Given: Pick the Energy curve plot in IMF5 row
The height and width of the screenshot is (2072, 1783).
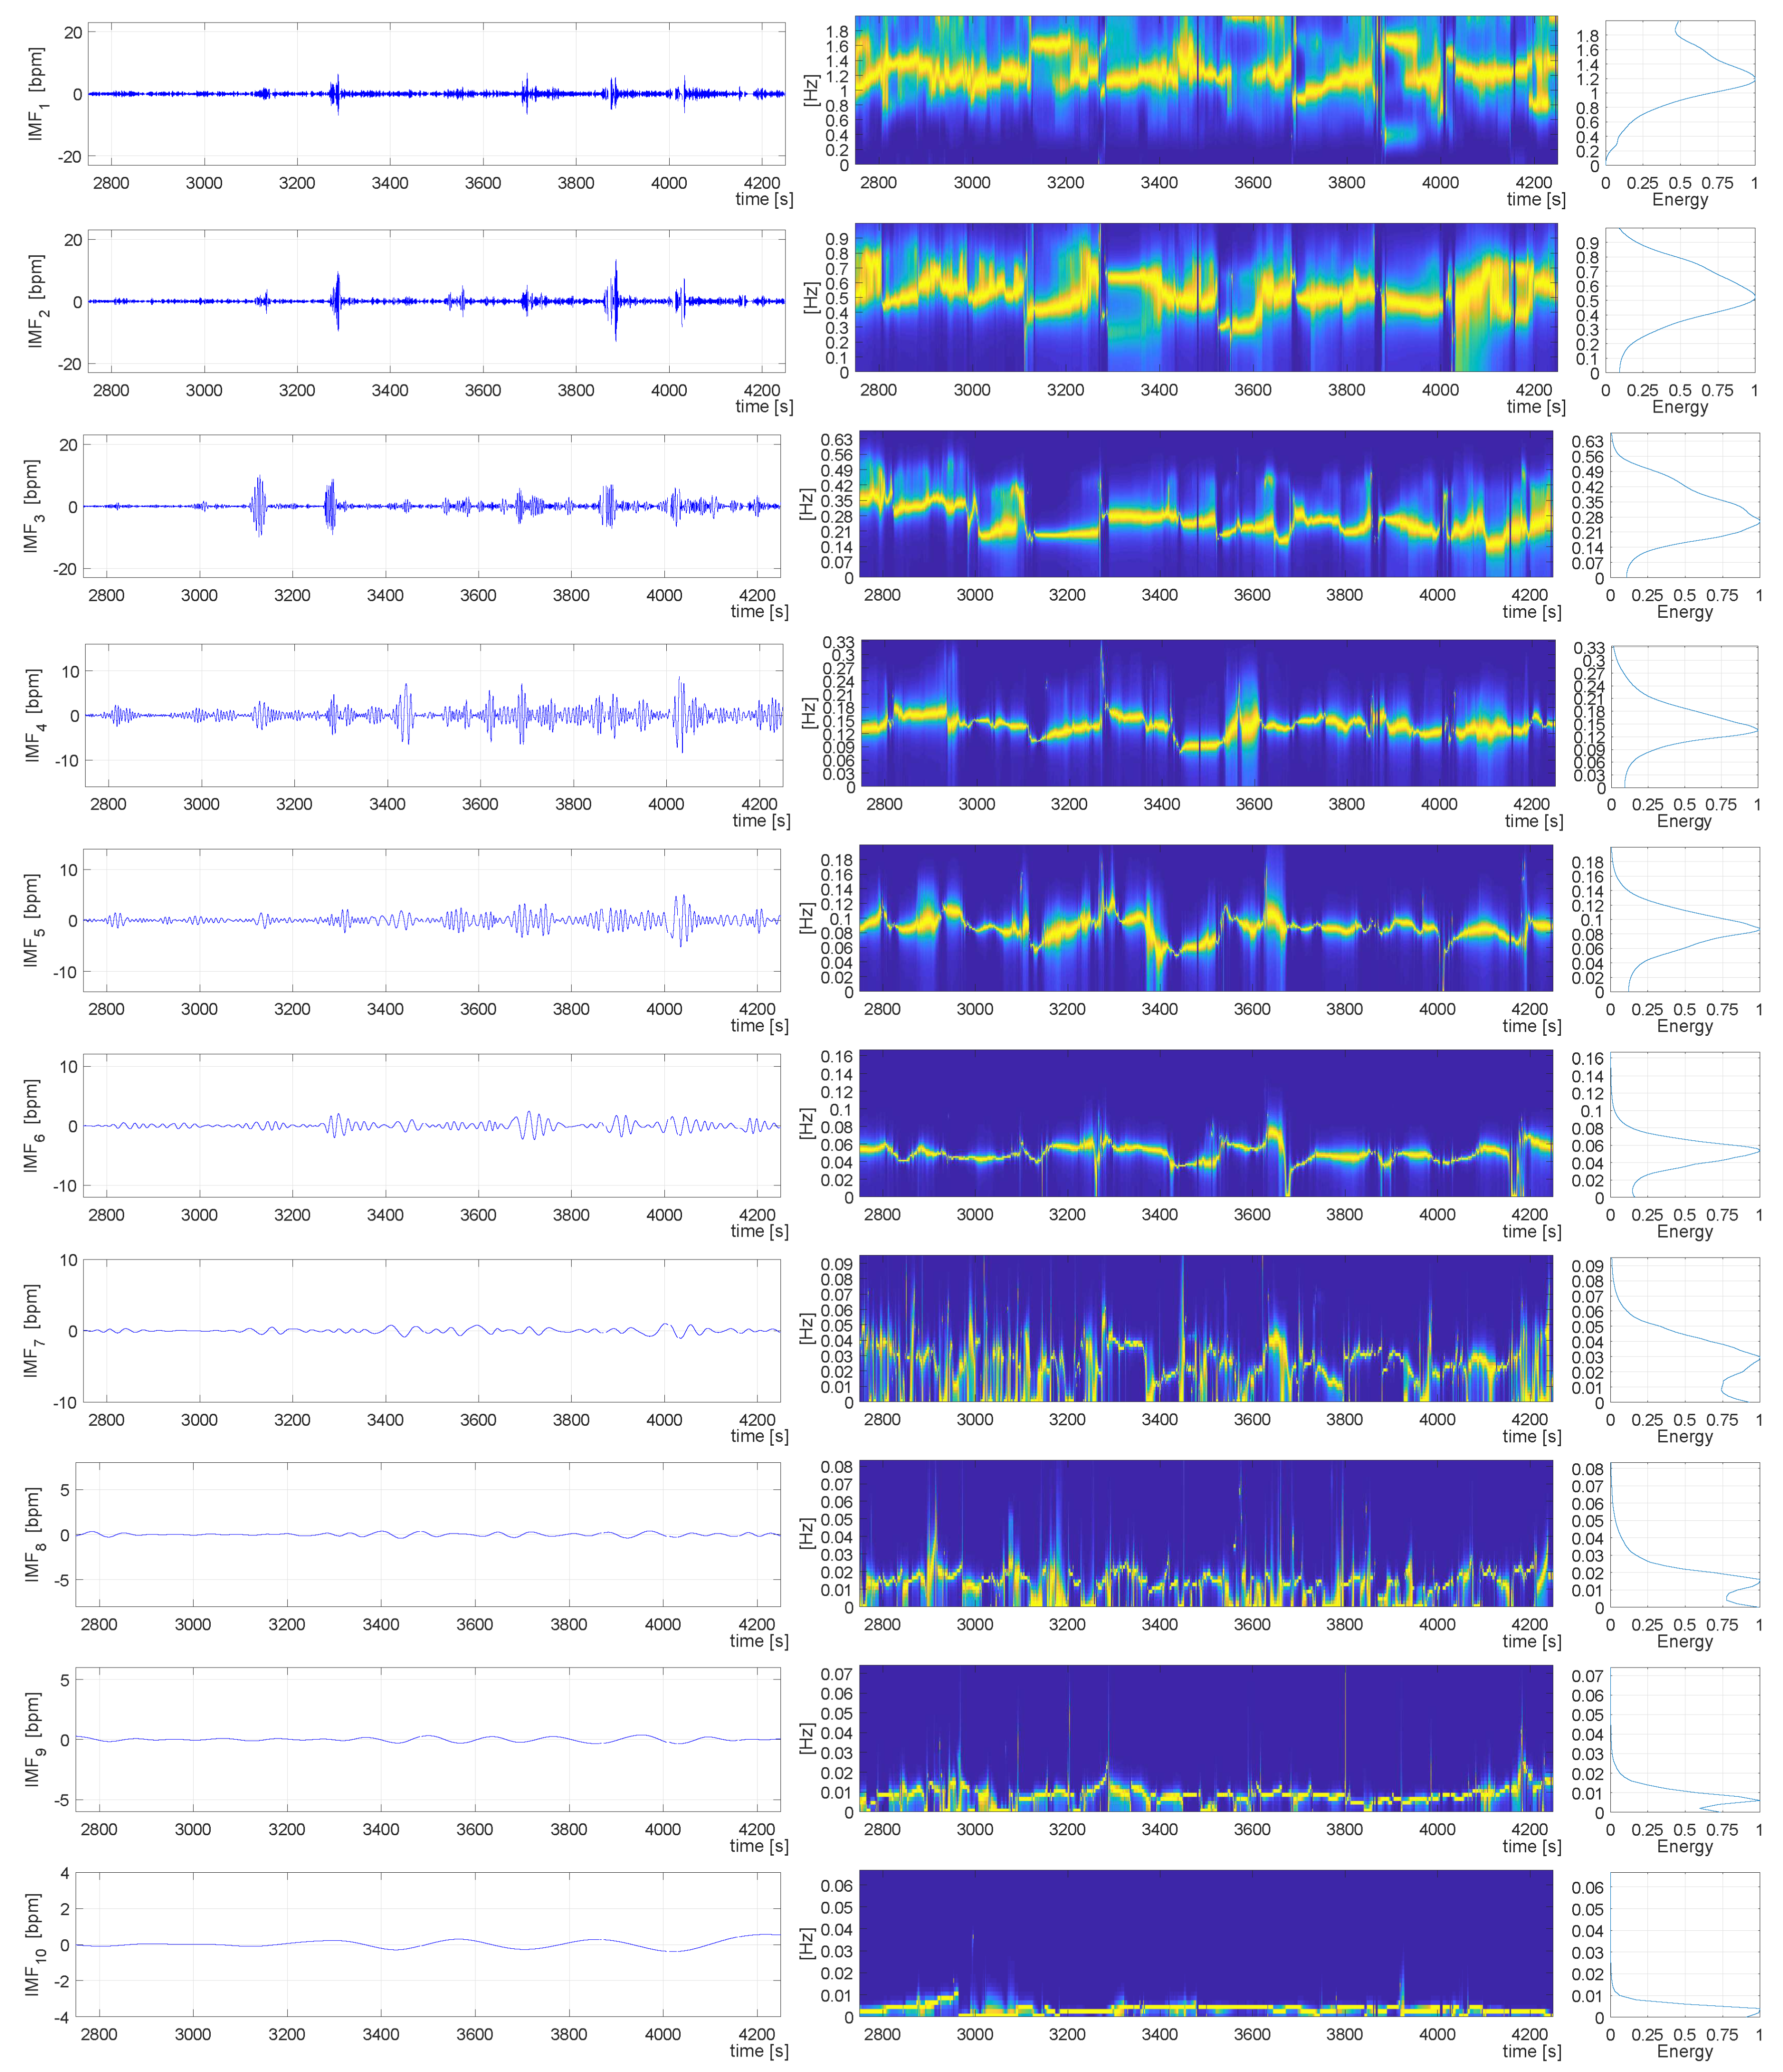Looking at the screenshot, I should [x=1685, y=920].
